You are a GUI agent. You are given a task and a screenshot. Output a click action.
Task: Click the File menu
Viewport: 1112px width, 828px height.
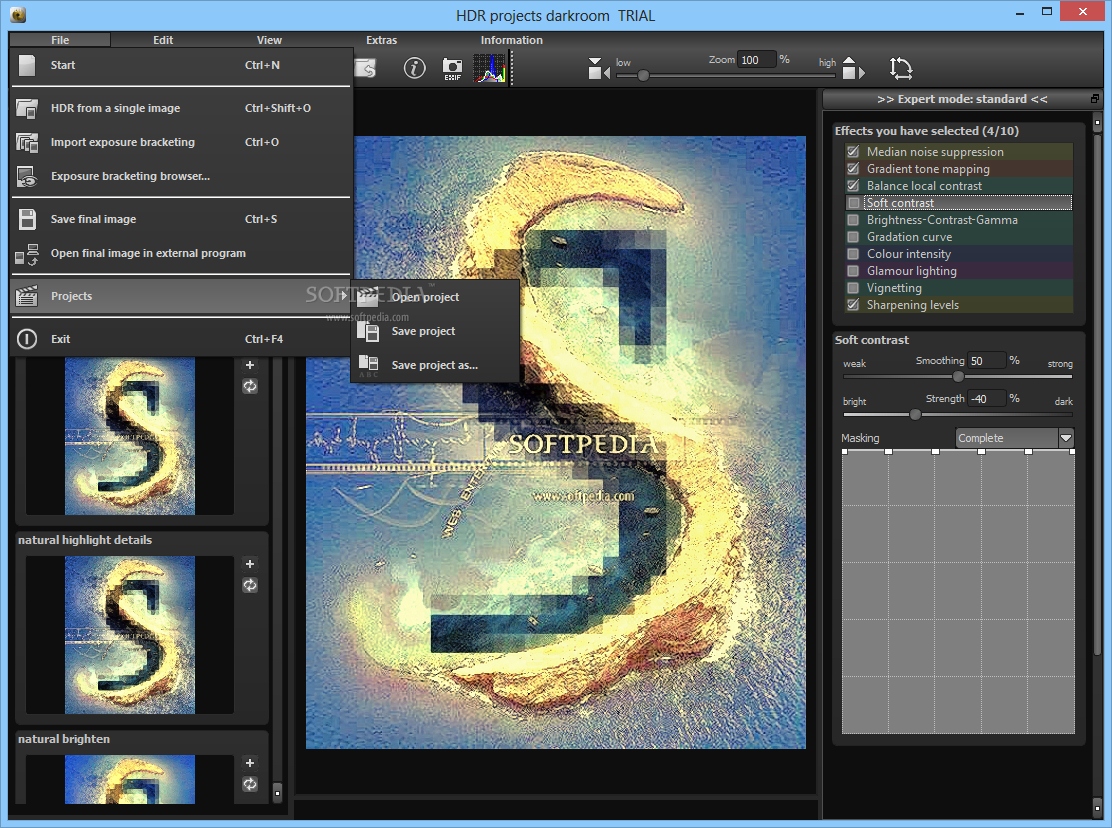tap(60, 40)
